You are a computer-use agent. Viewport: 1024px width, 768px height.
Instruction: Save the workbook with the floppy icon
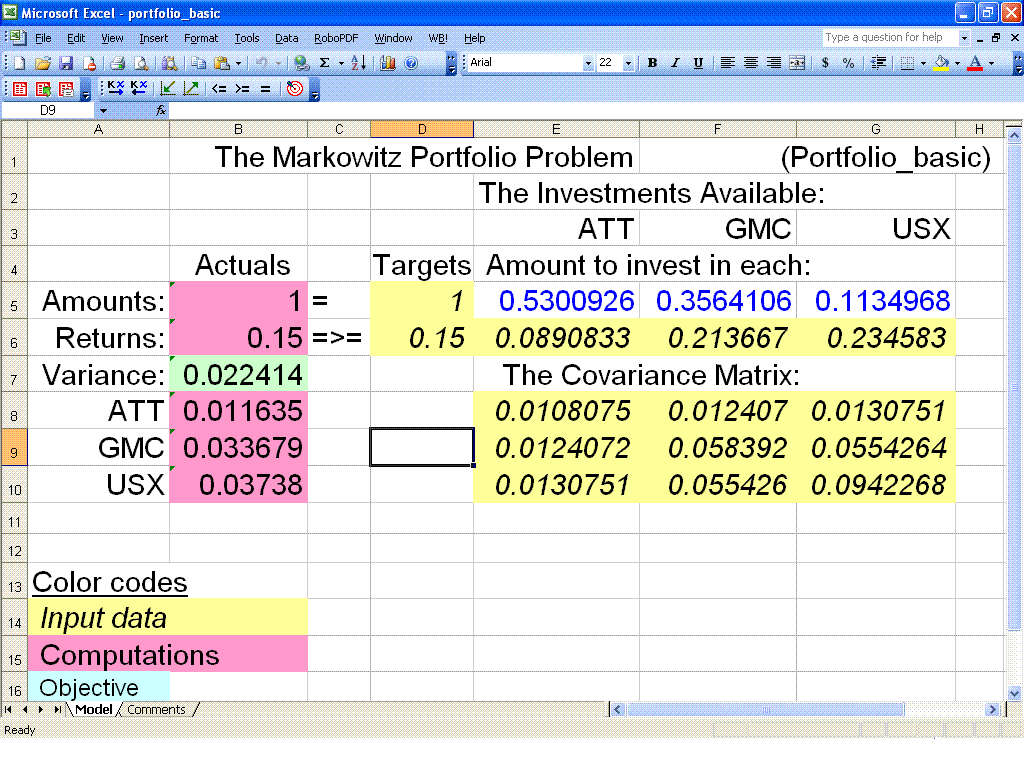66,63
